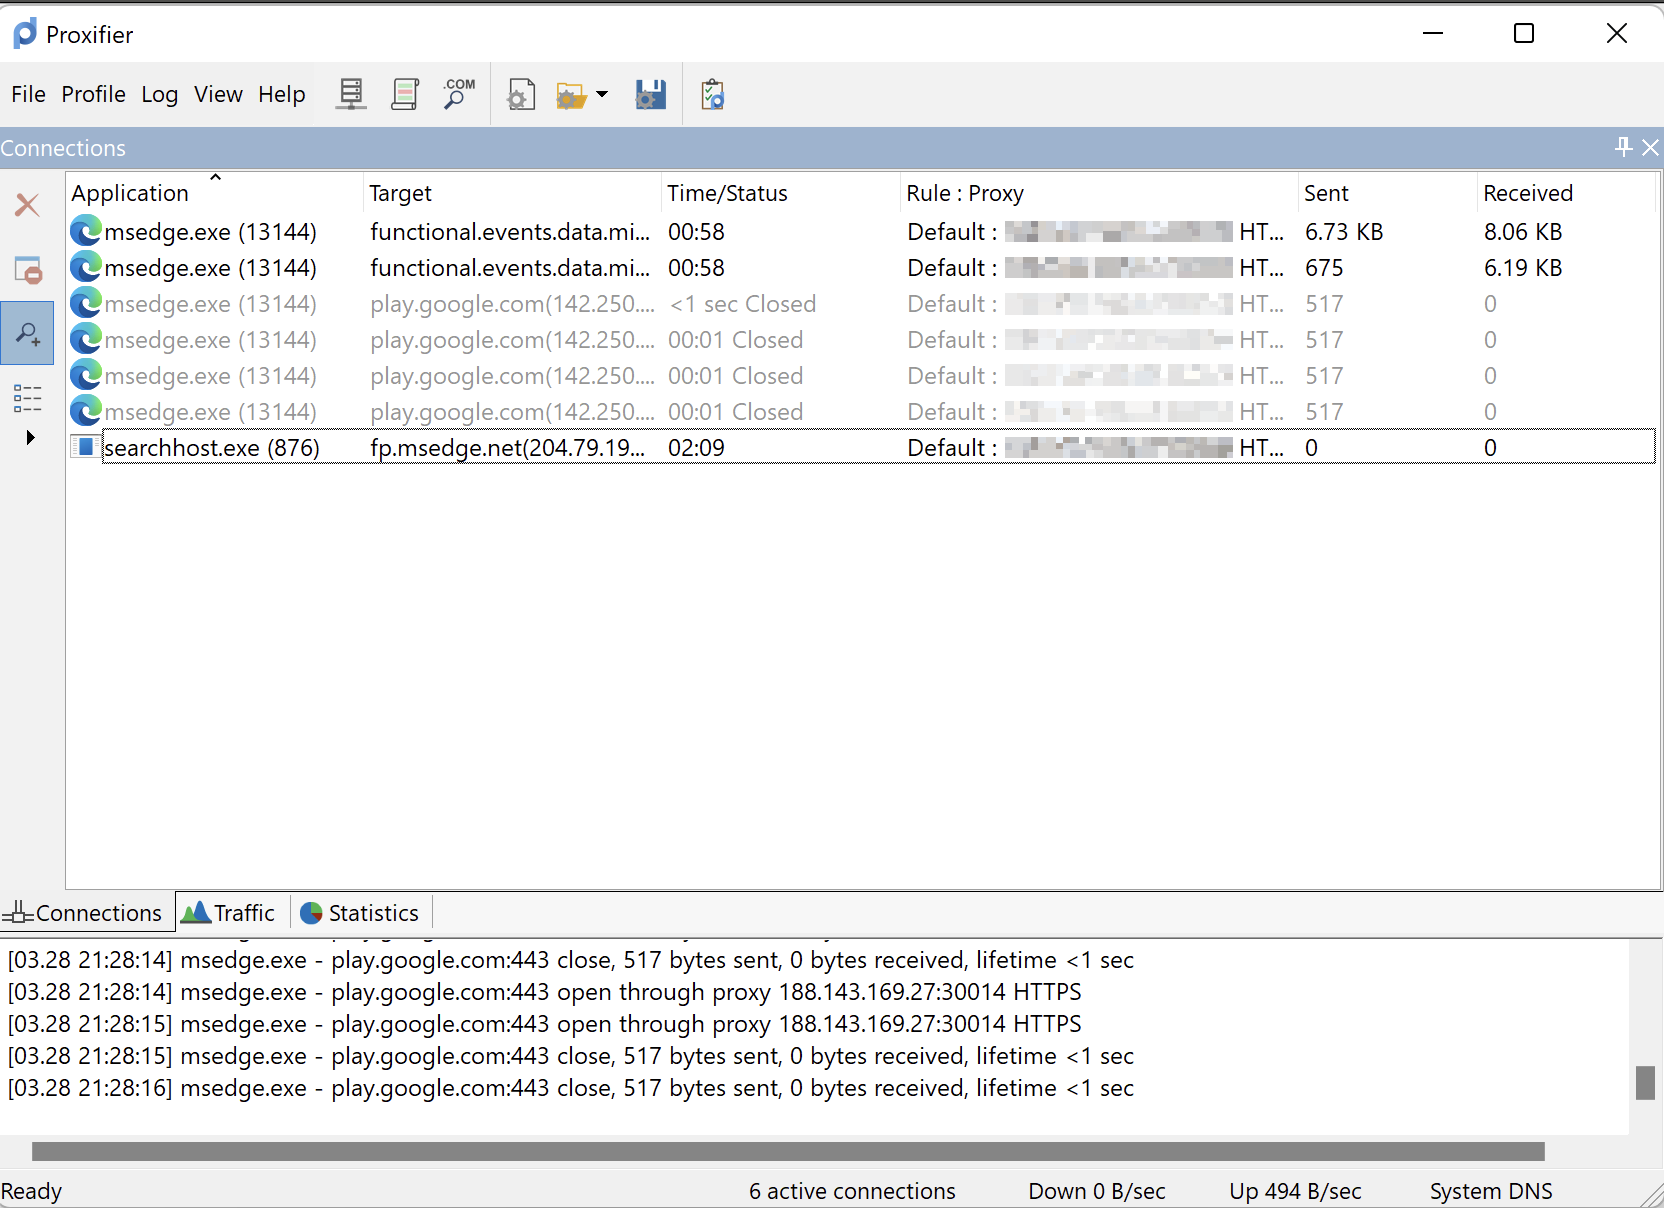
Task: Open the Help menu
Action: [281, 94]
